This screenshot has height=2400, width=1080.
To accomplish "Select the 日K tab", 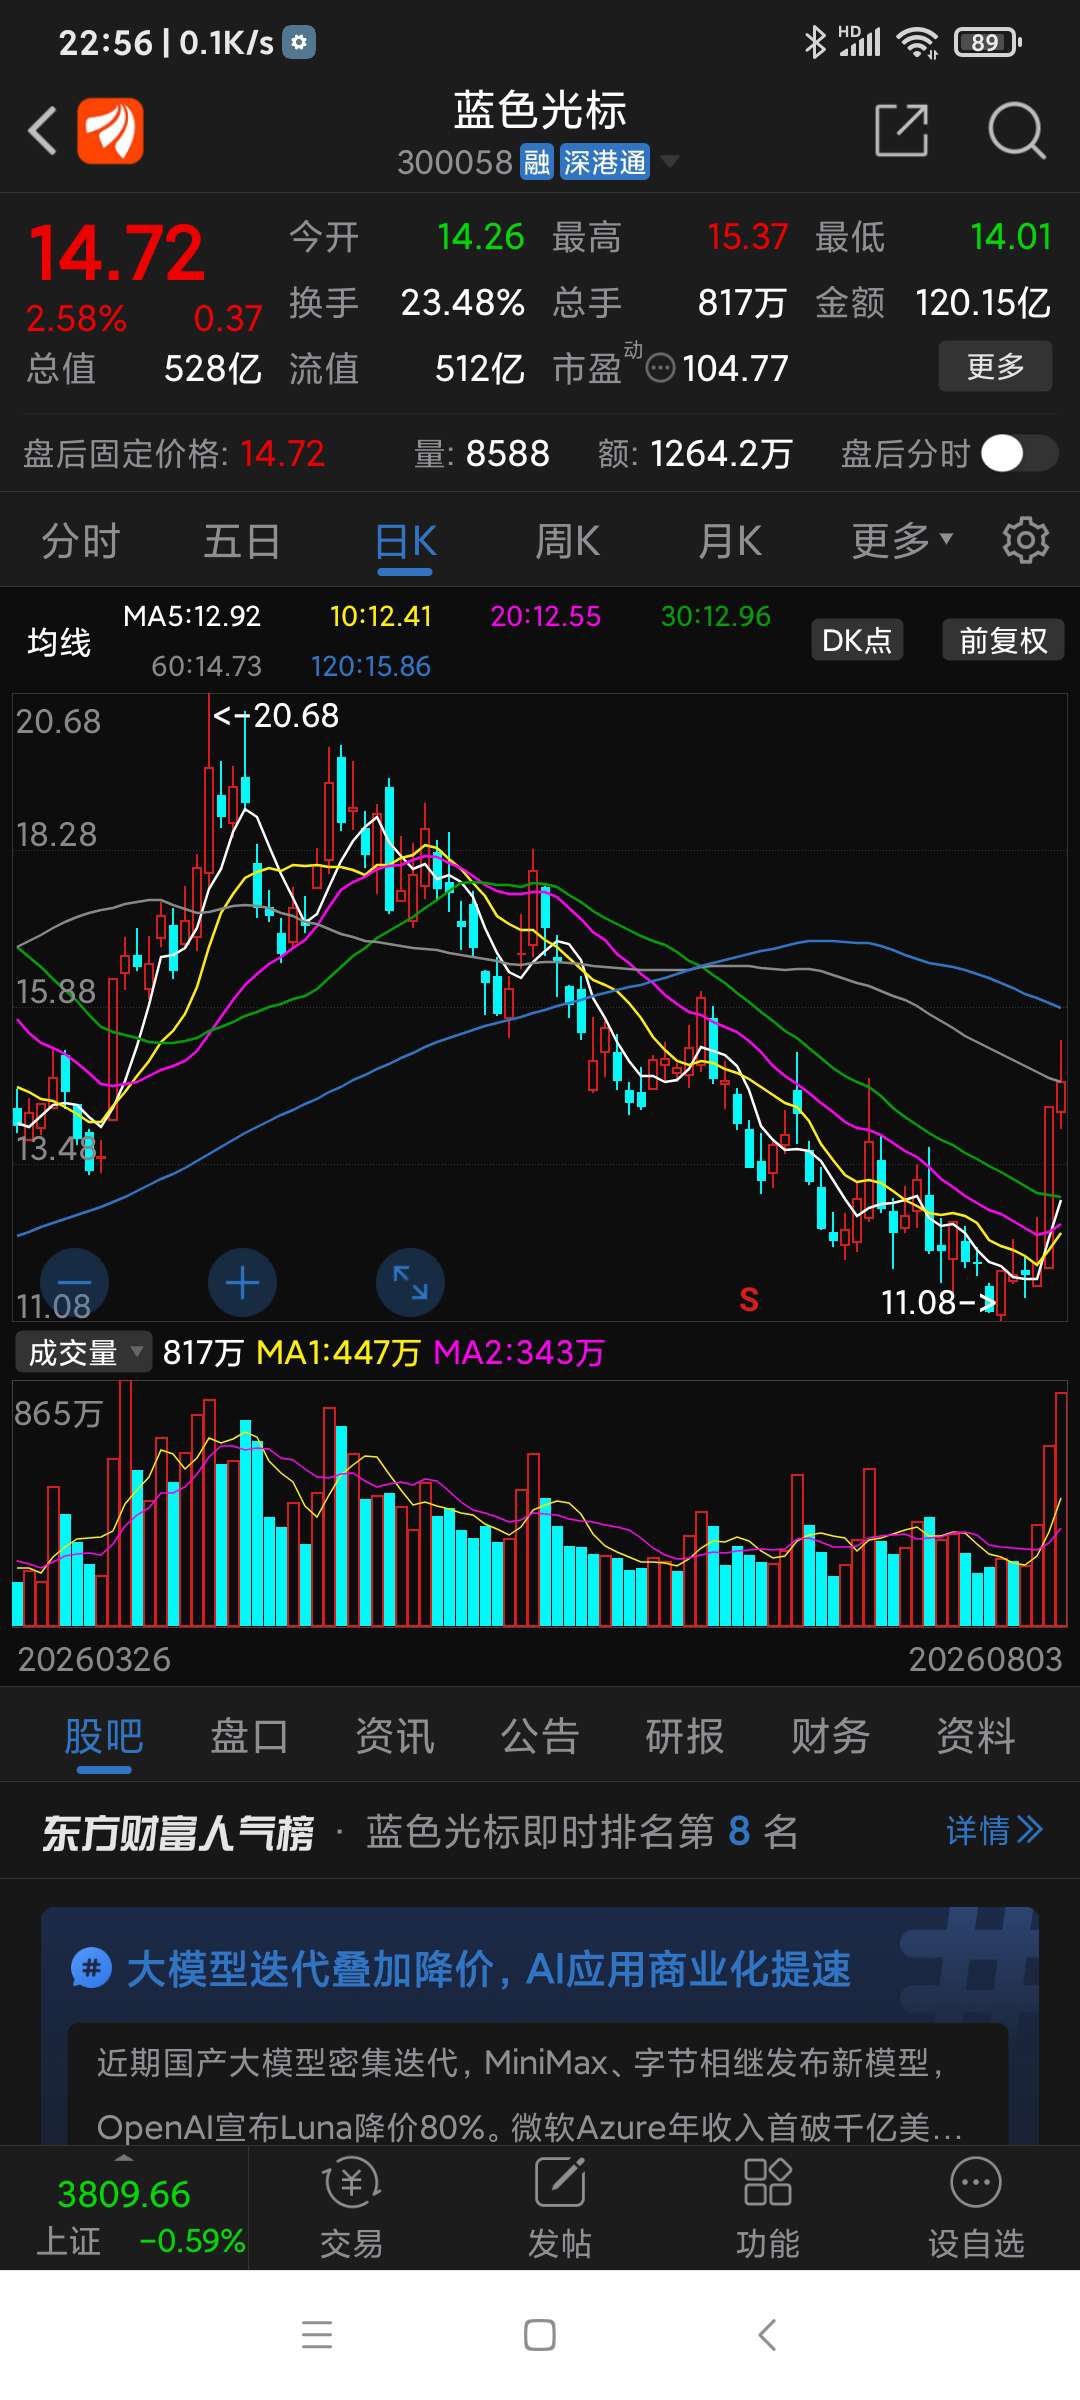I will tap(406, 541).
